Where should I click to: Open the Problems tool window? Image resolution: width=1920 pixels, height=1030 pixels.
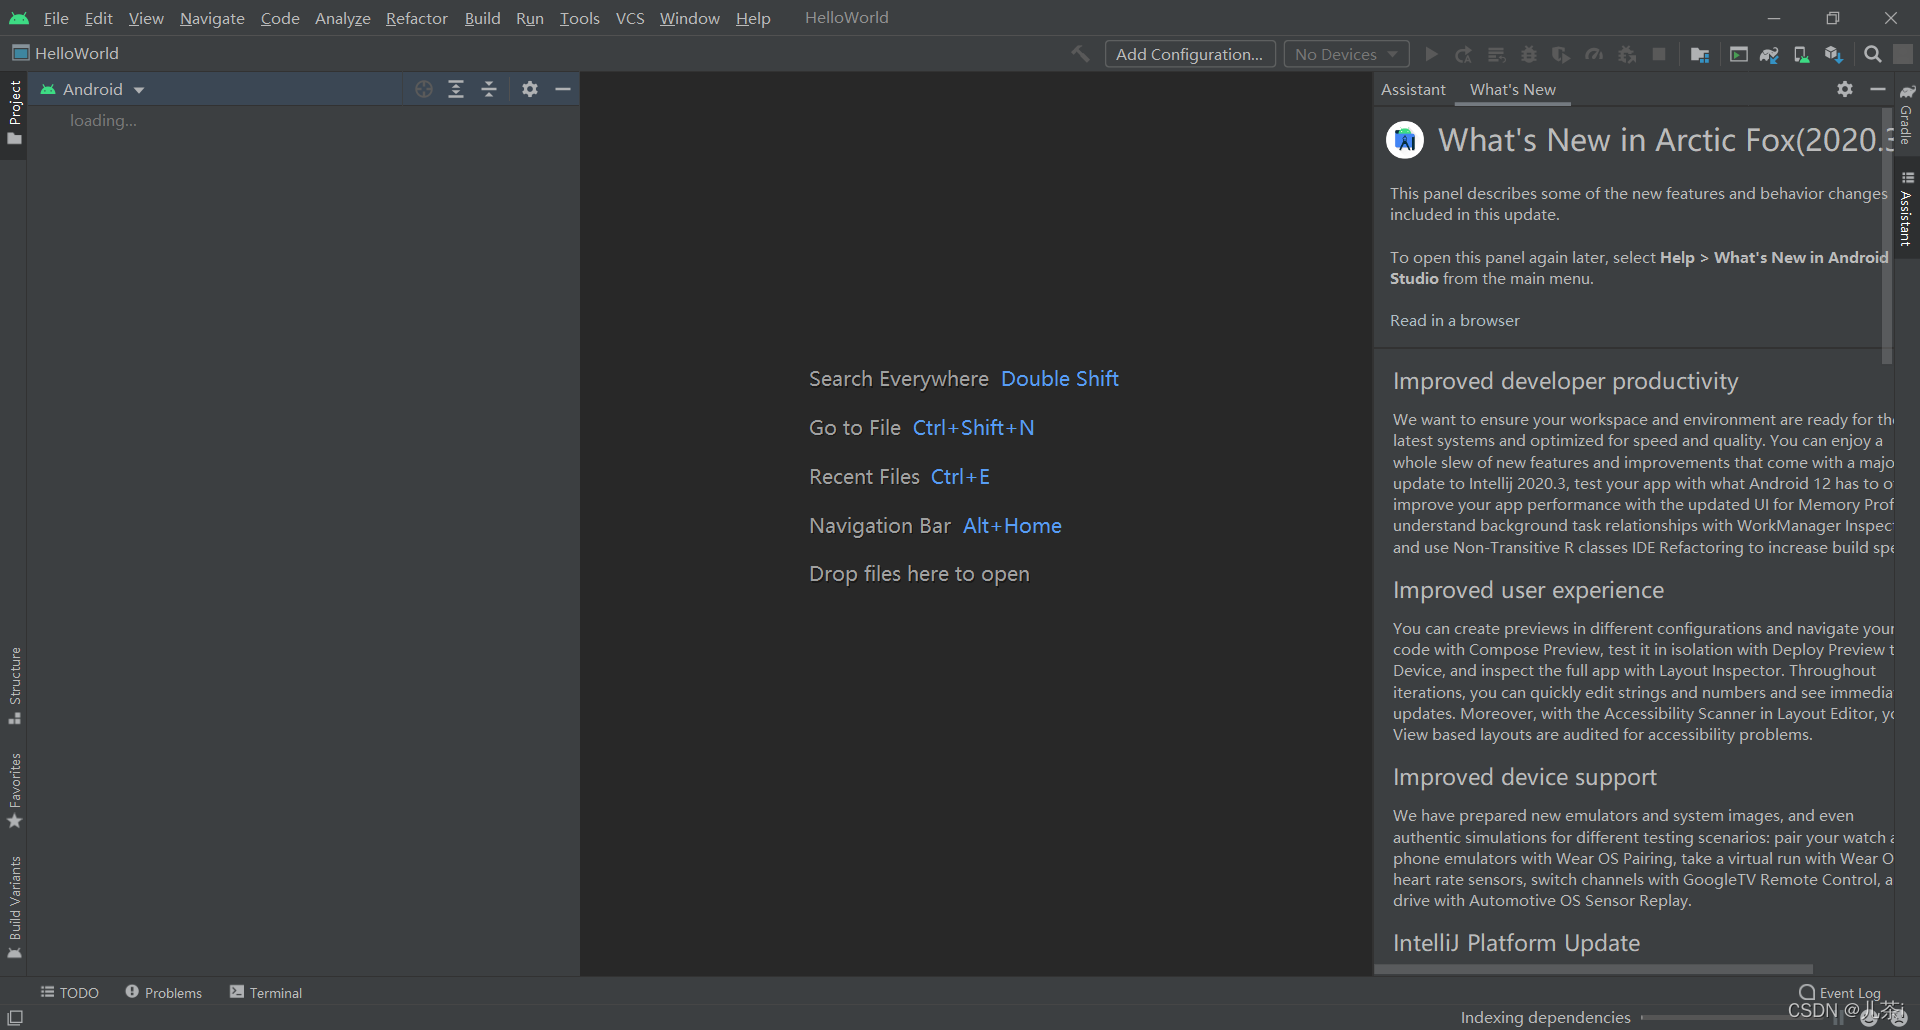click(164, 992)
